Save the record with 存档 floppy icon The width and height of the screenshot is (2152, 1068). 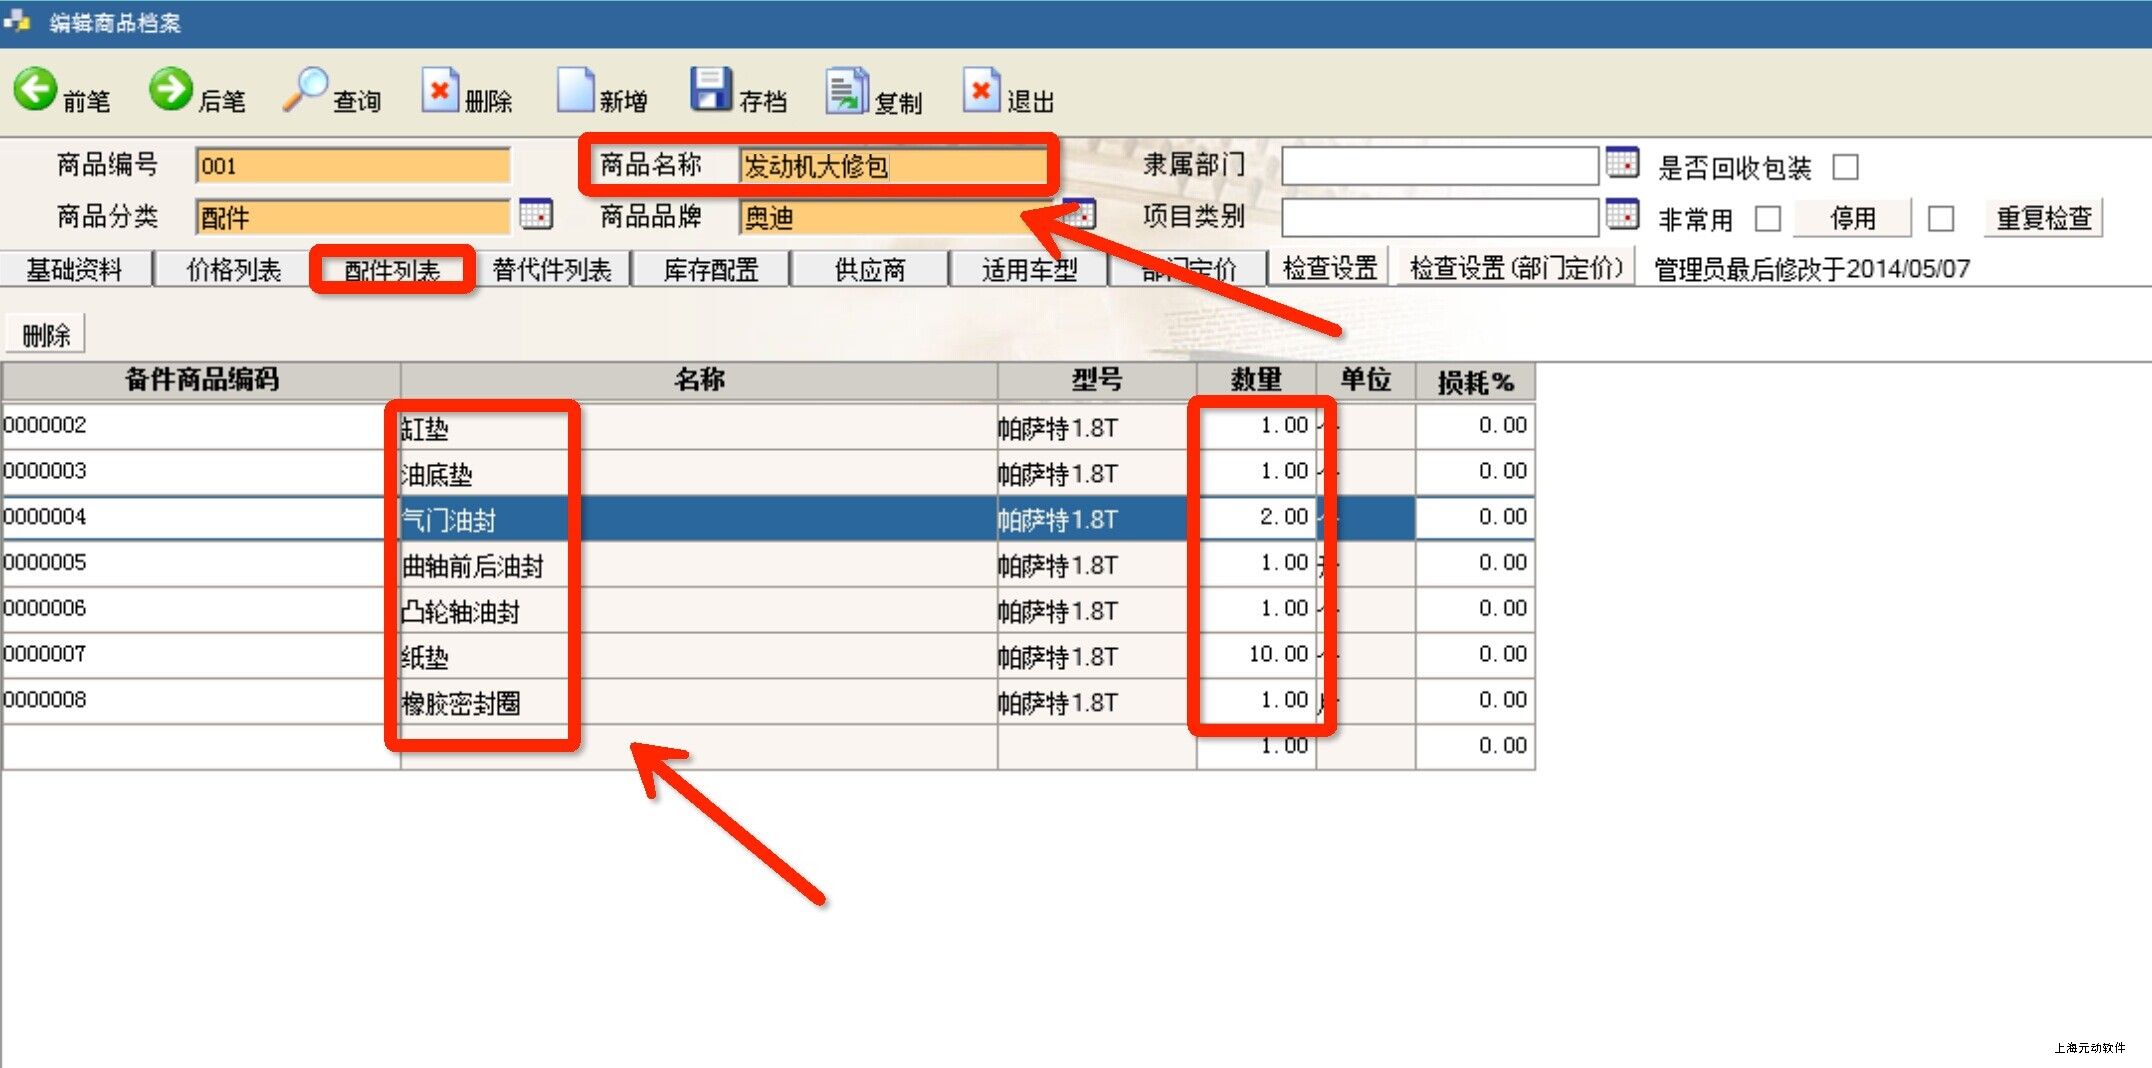[711, 90]
